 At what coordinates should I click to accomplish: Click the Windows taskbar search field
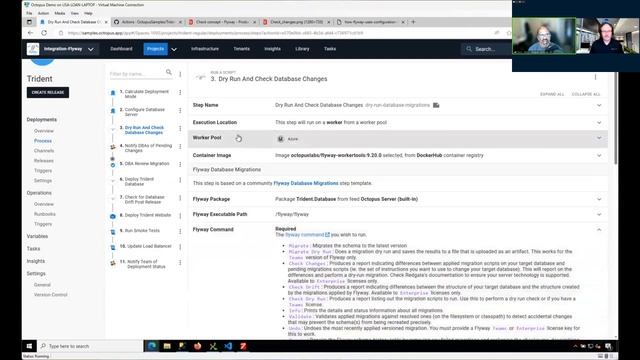tap(90, 346)
